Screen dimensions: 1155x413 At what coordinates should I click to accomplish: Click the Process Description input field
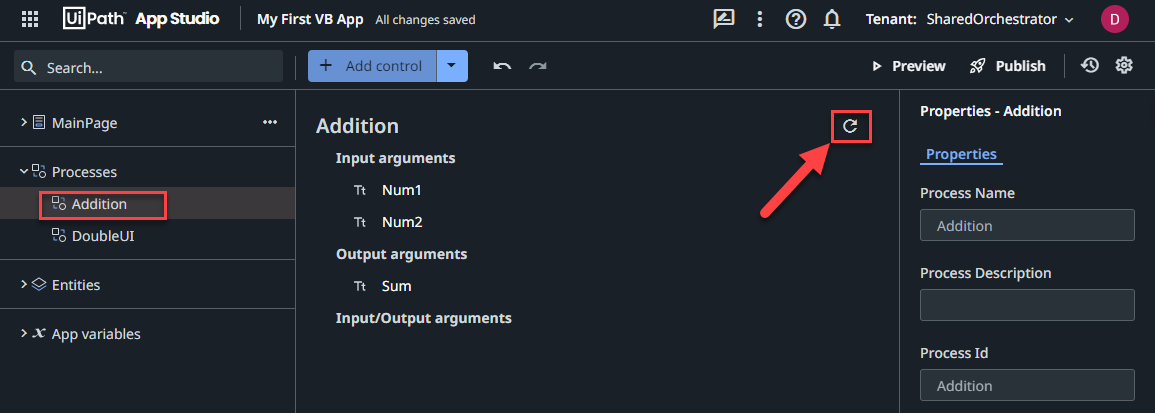1027,305
